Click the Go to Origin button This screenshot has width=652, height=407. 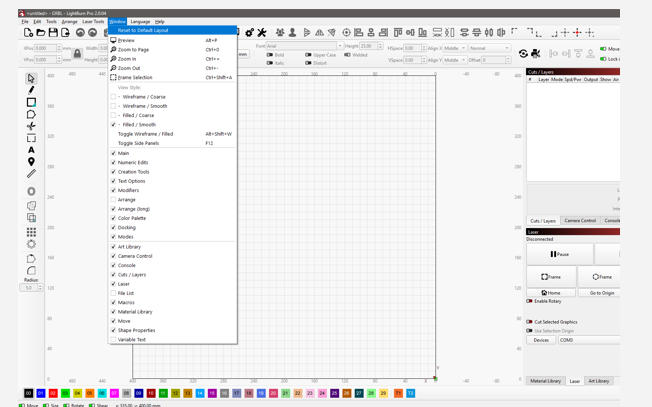point(601,293)
